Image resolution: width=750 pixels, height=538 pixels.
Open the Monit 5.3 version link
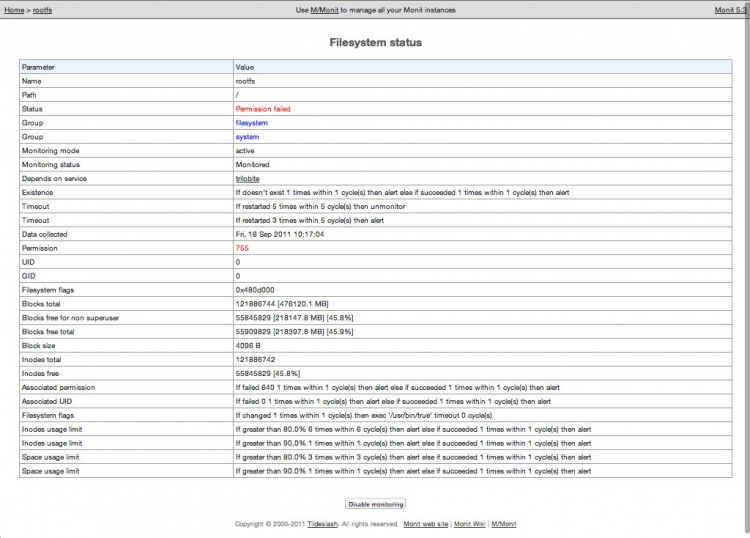[730, 10]
